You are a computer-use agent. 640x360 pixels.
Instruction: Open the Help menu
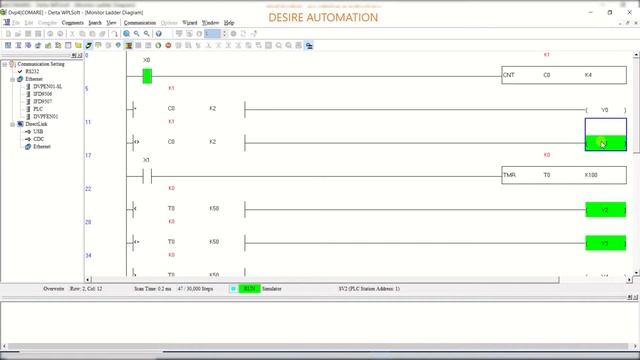(x=229, y=23)
